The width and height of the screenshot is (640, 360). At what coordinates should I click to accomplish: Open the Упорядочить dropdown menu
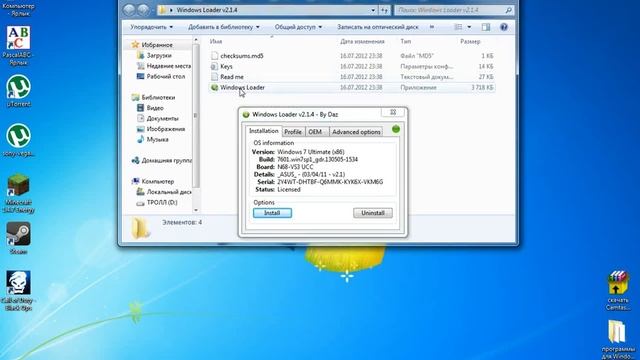(x=151, y=27)
